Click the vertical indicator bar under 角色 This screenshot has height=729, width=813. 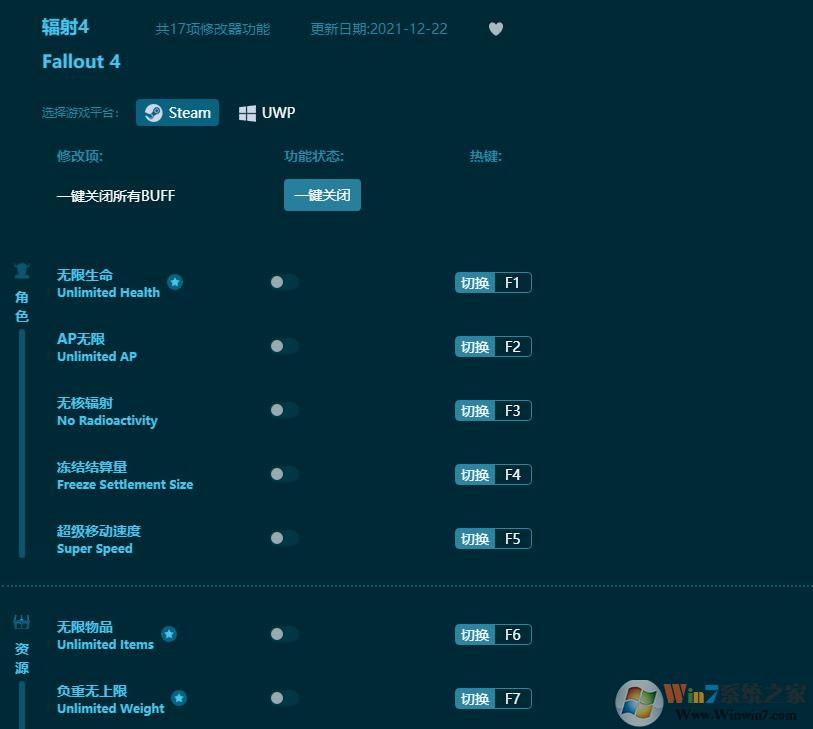[x=21, y=440]
